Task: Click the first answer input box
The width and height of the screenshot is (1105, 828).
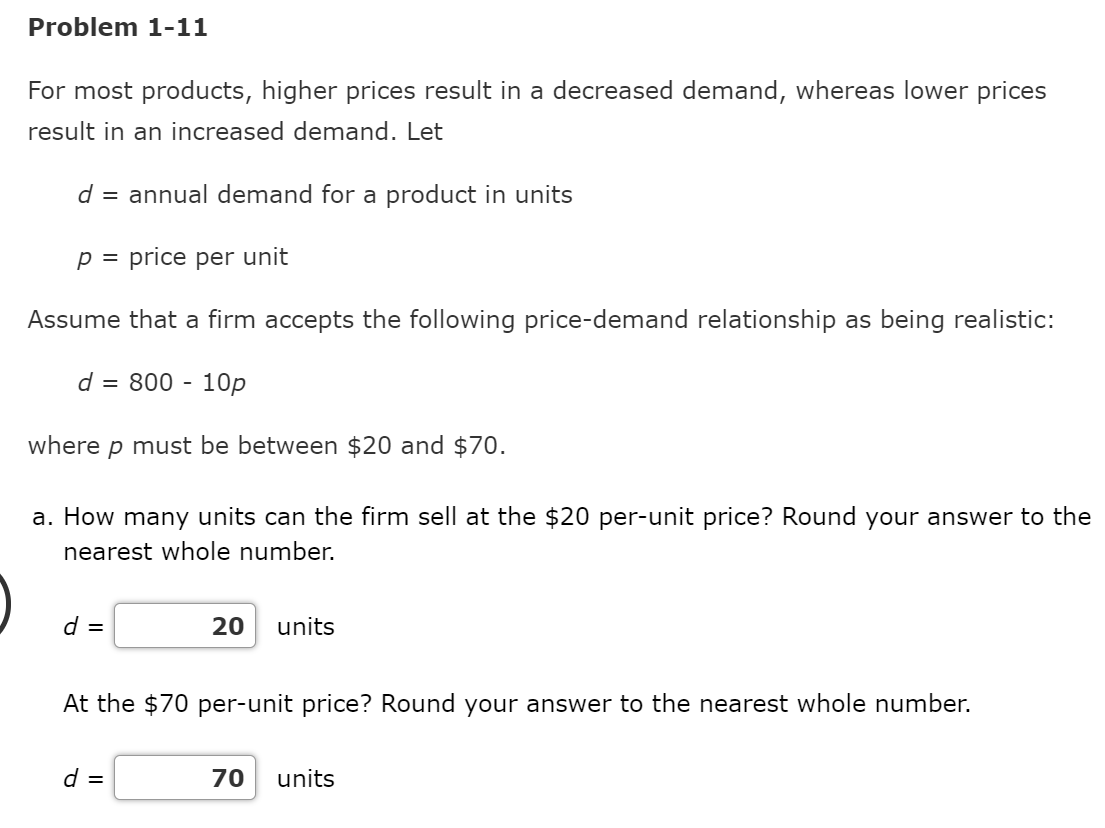Action: tap(184, 627)
